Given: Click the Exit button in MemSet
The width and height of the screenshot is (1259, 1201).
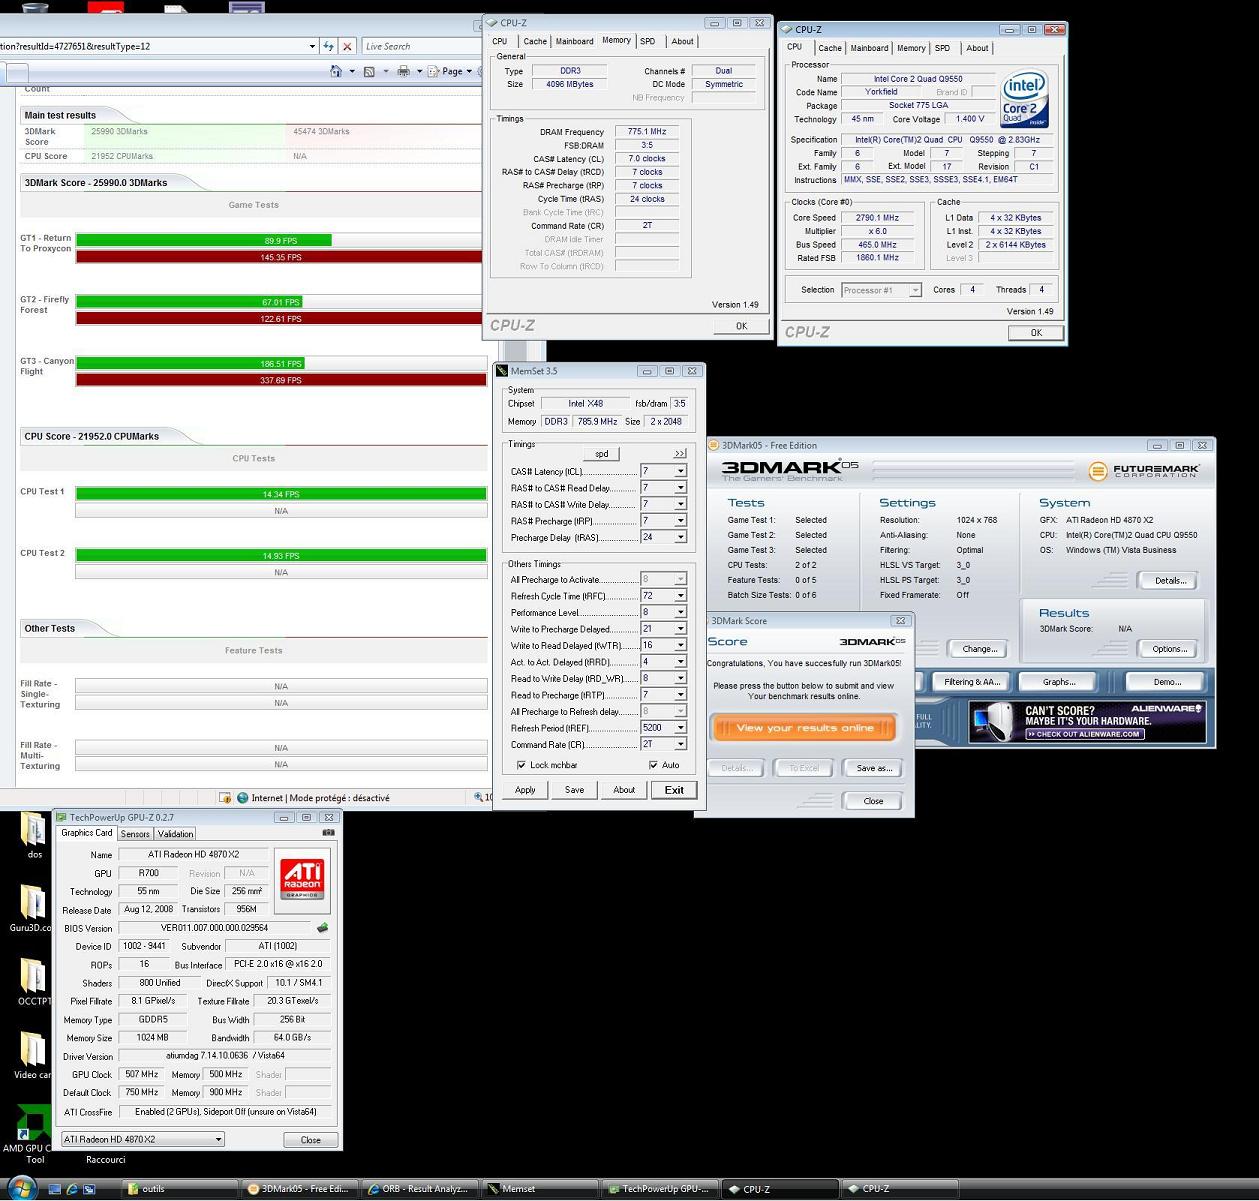Looking at the screenshot, I should [674, 790].
